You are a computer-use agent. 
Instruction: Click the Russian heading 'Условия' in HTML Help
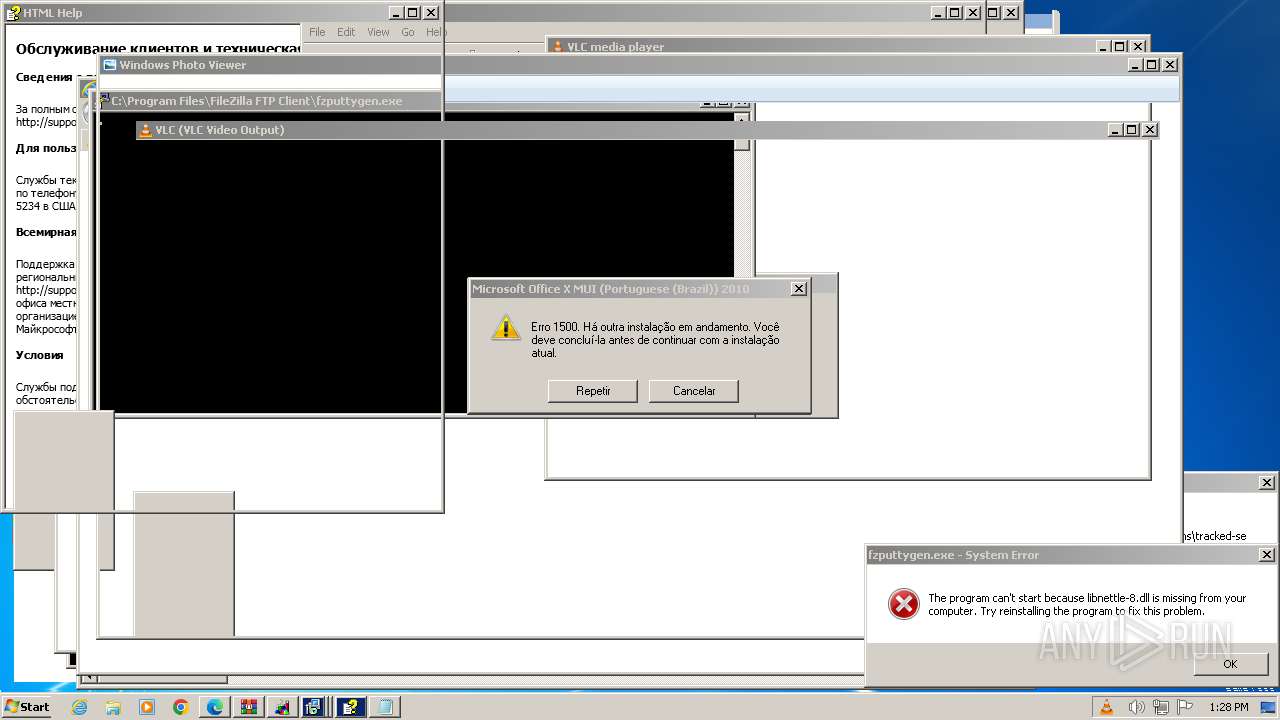click(x=39, y=355)
